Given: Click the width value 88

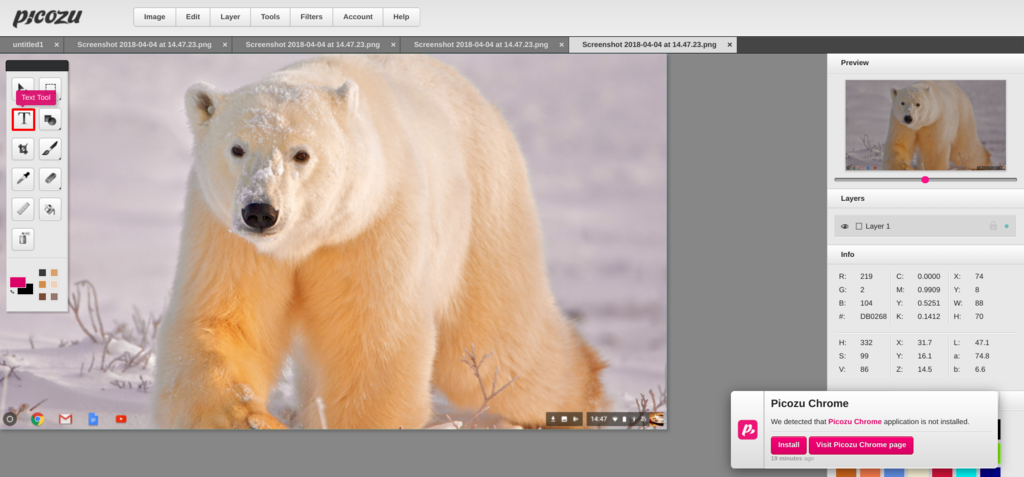Looking at the screenshot, I should coord(980,303).
